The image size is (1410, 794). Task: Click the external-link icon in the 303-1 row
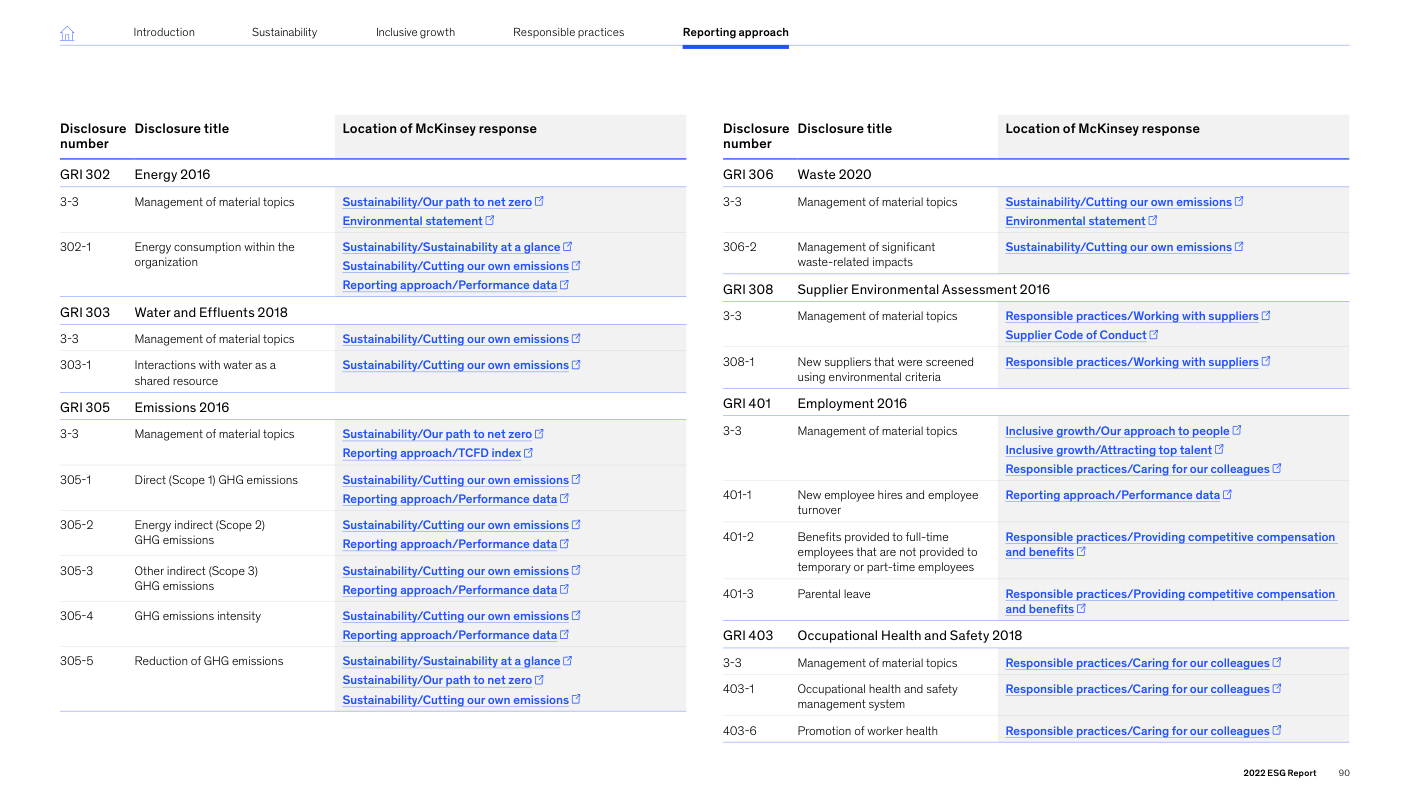coord(576,365)
